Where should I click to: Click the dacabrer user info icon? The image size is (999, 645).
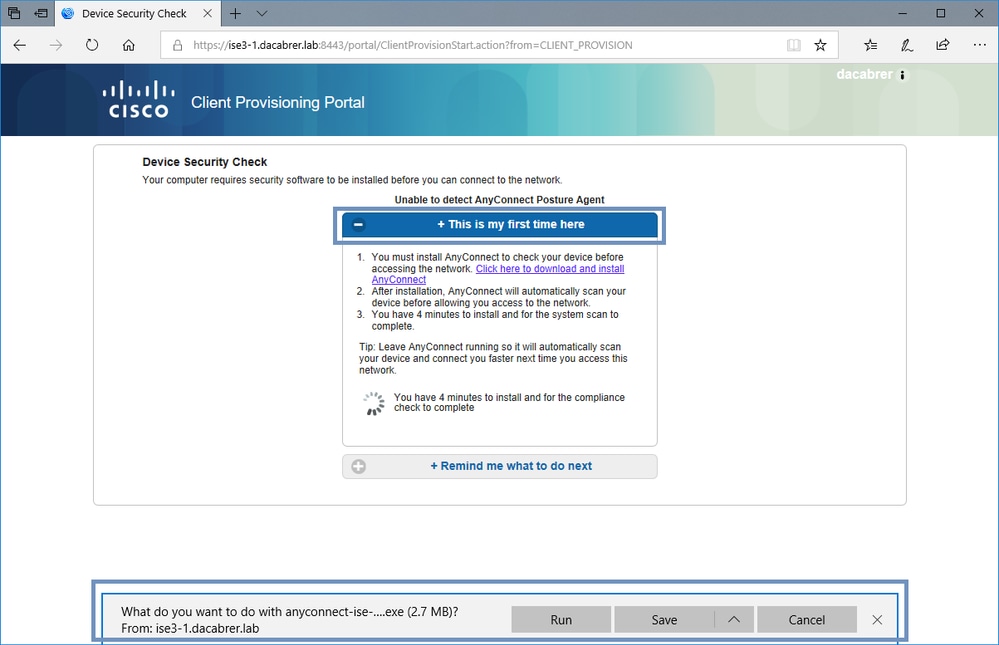pyautogui.click(x=902, y=75)
